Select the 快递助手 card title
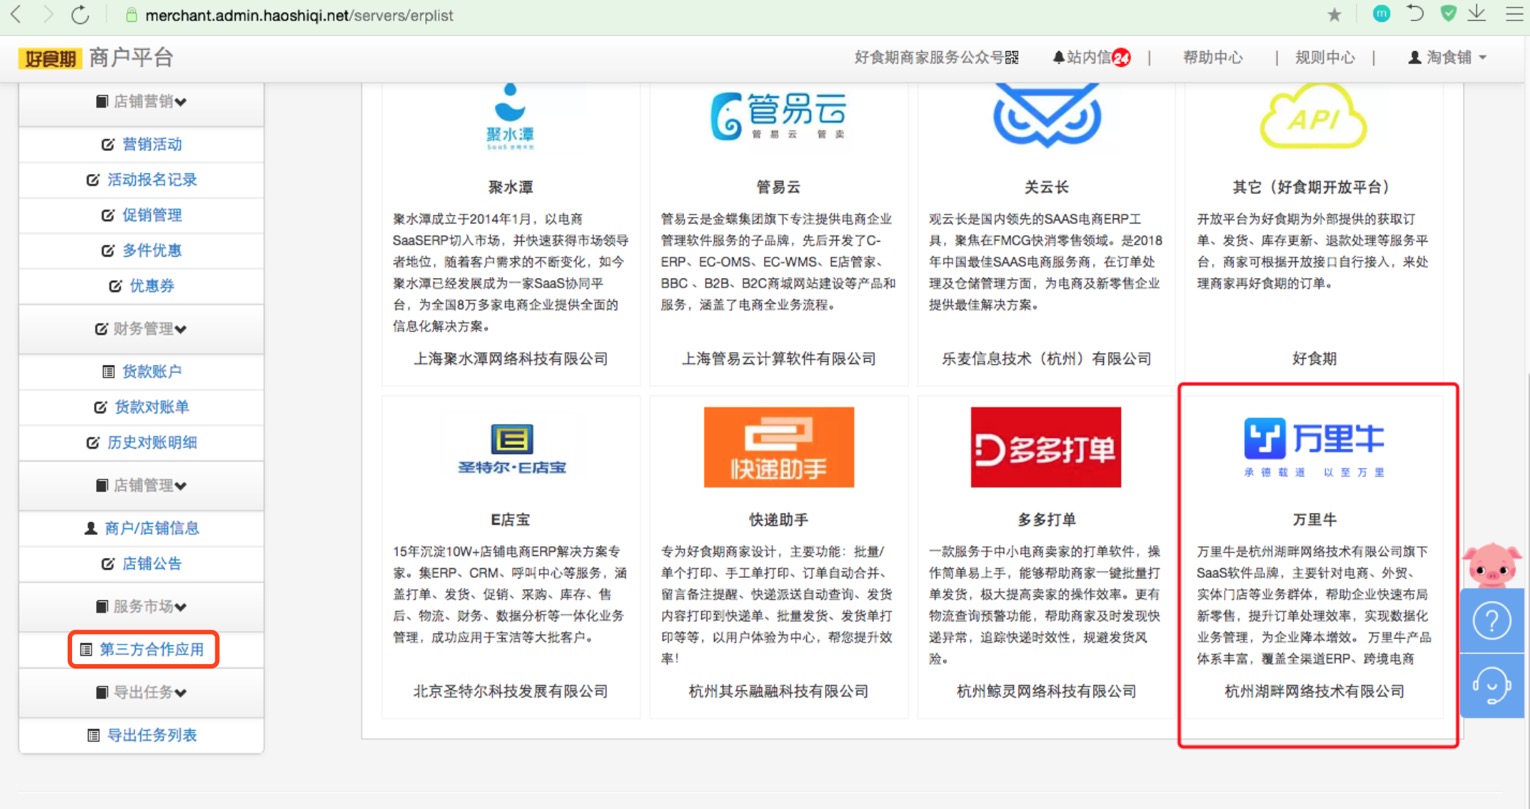The image size is (1530, 809). (778, 520)
